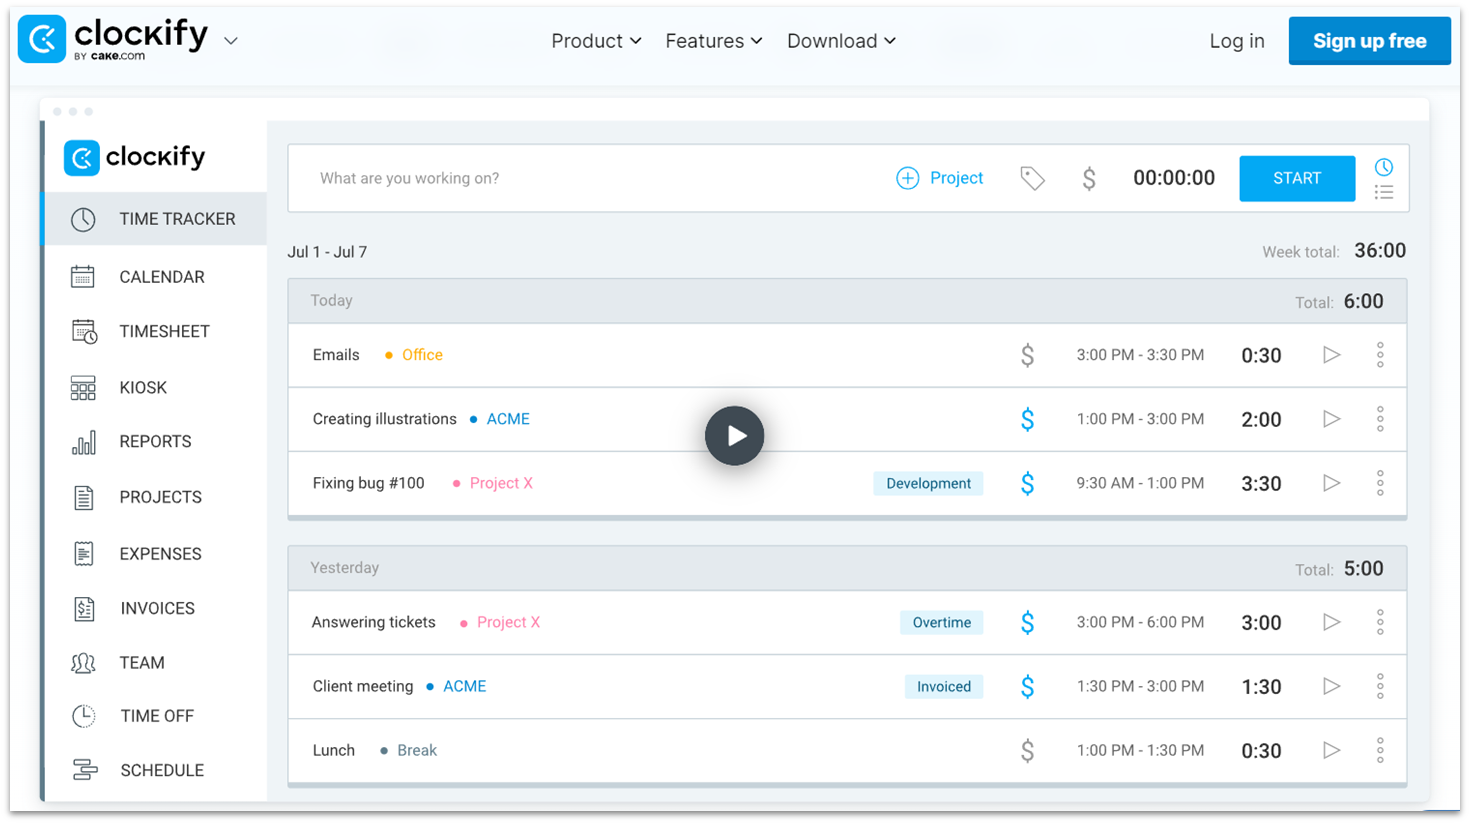This screenshot has height=824, width=1470.
Task: Open the Invoices icon in sidebar
Action: point(84,608)
